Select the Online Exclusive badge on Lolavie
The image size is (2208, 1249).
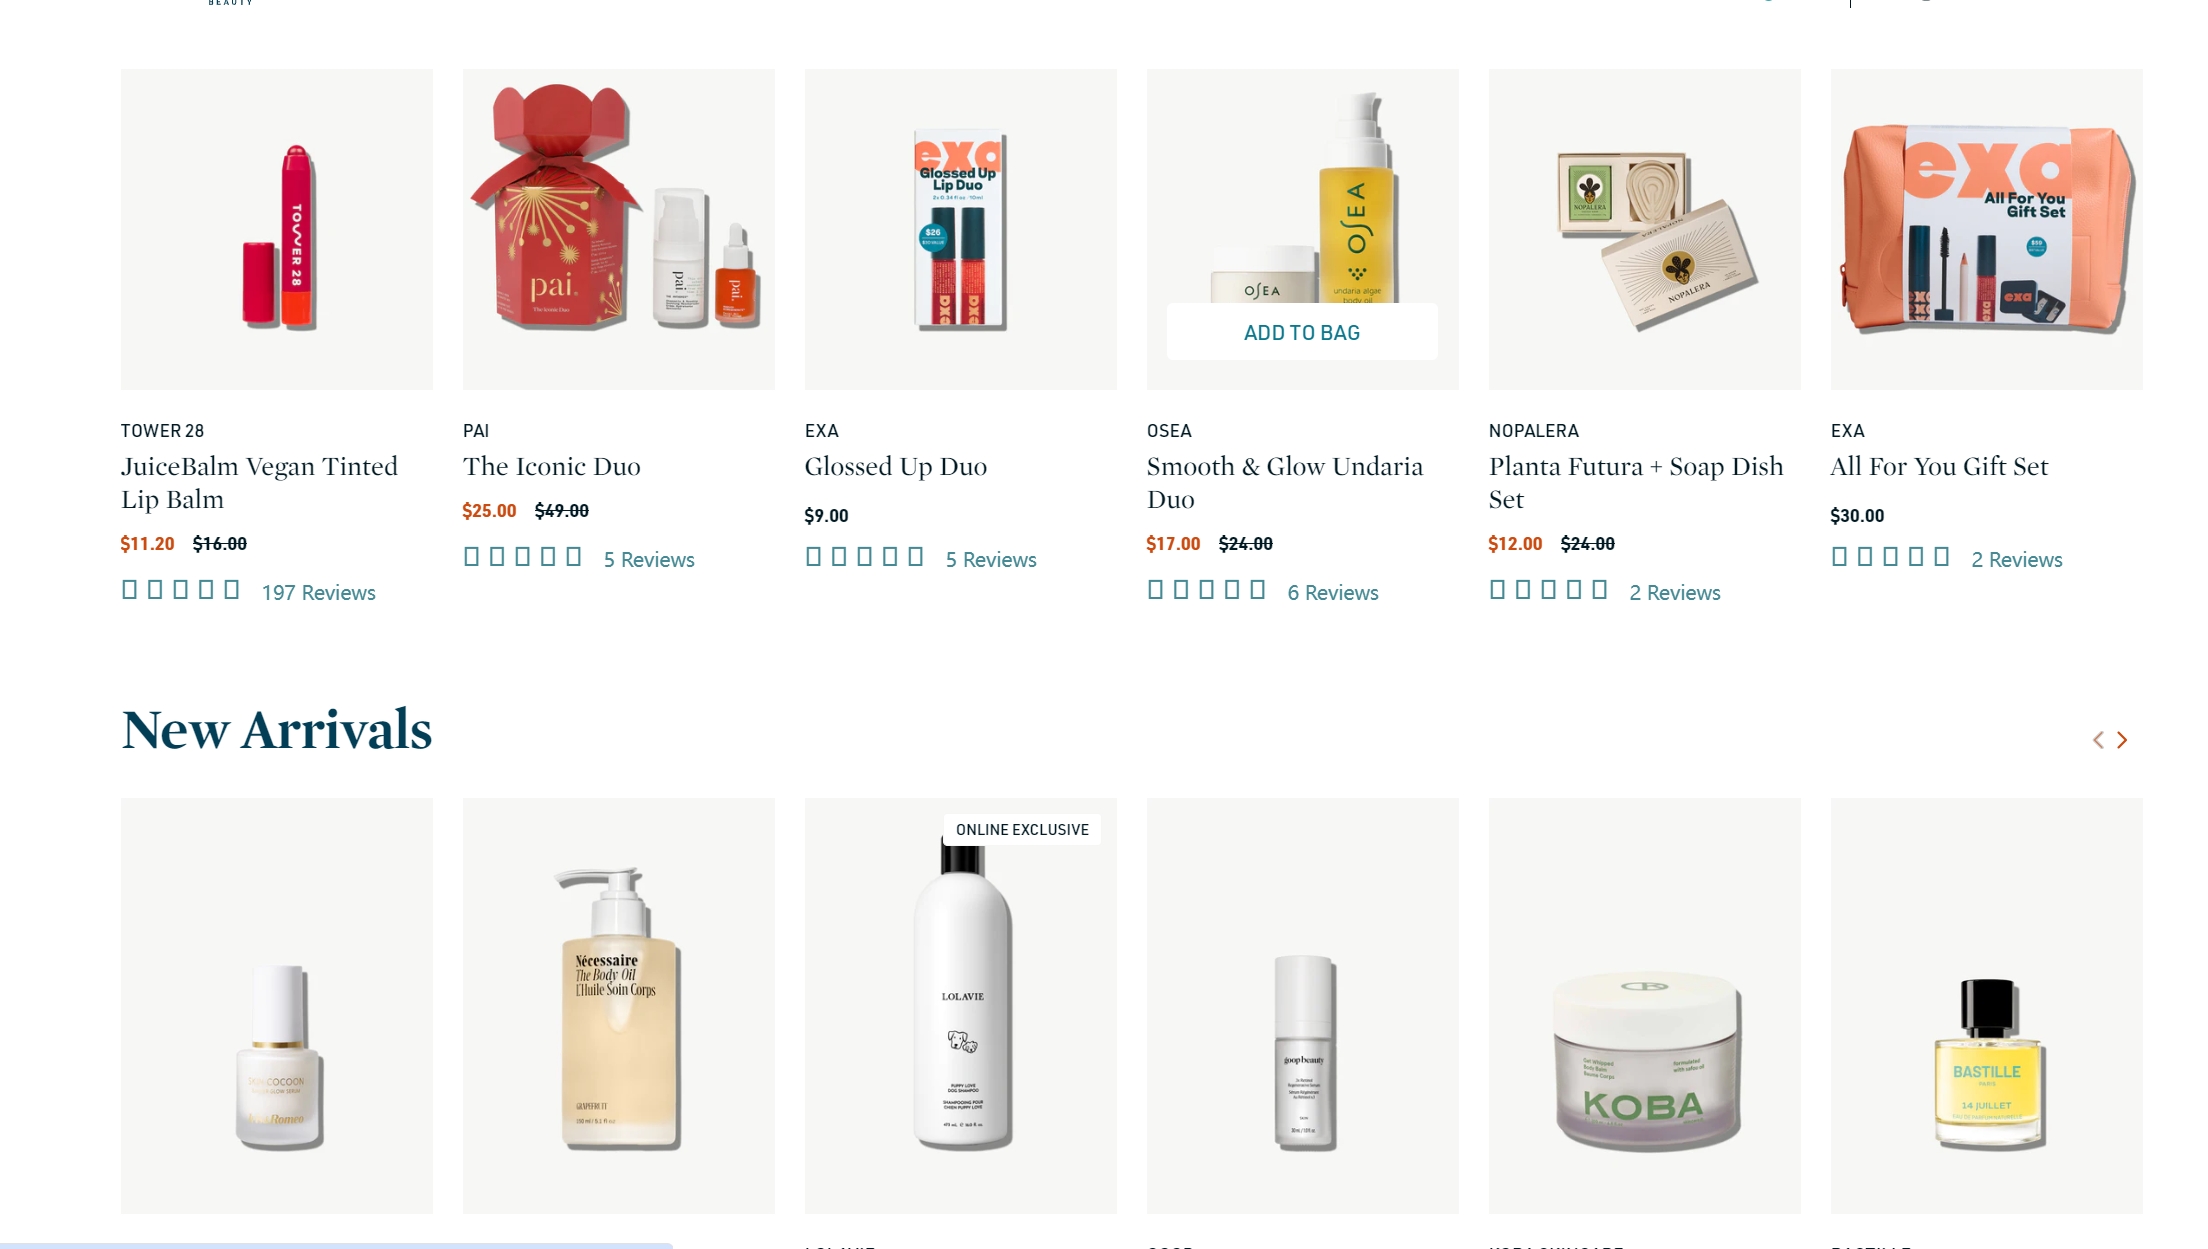1022,829
